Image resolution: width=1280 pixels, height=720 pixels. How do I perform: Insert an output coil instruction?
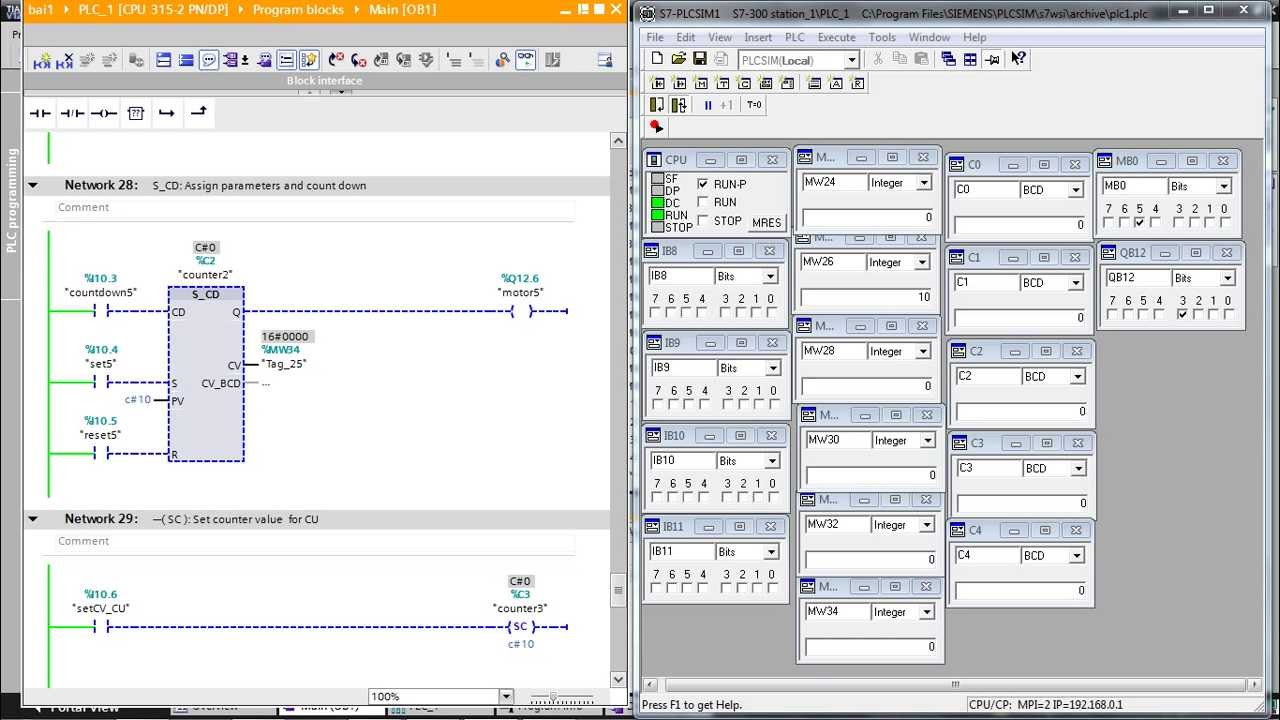click(104, 113)
